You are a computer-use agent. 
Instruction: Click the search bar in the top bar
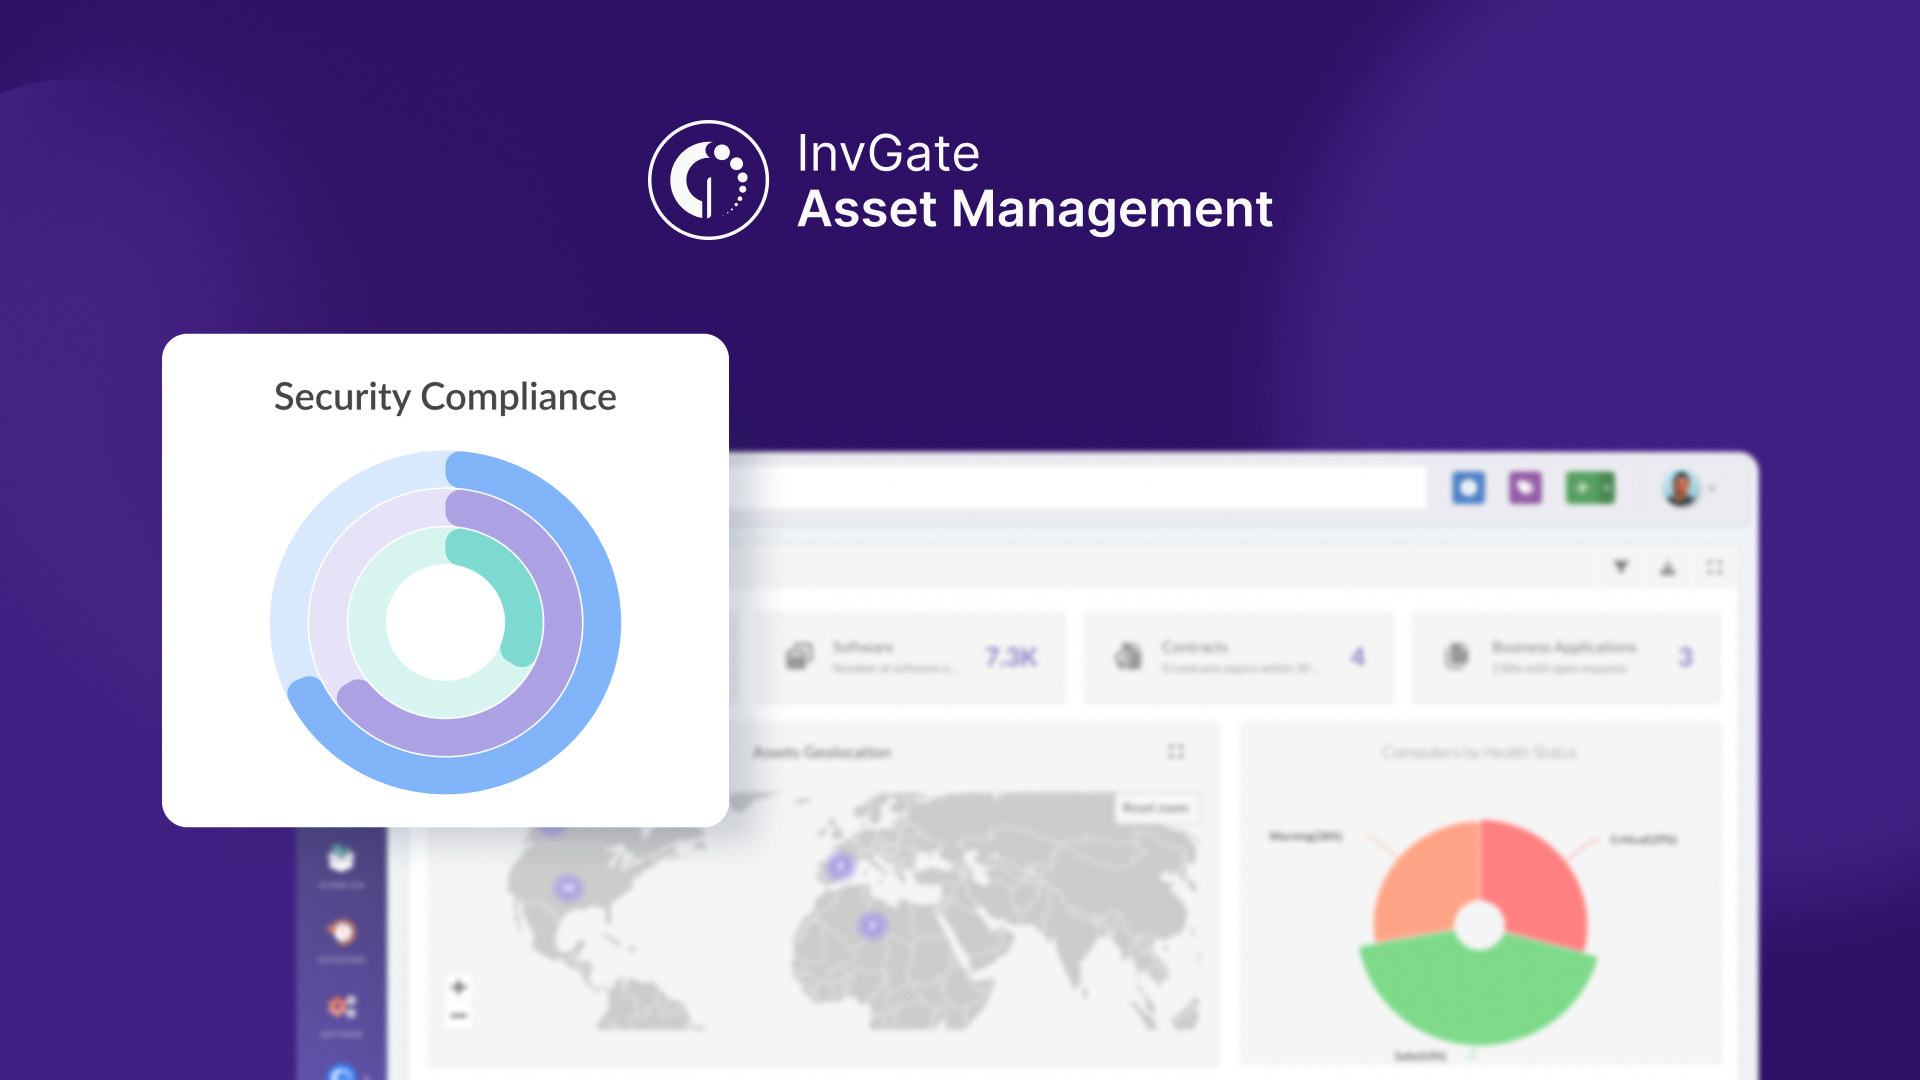(x=1078, y=488)
